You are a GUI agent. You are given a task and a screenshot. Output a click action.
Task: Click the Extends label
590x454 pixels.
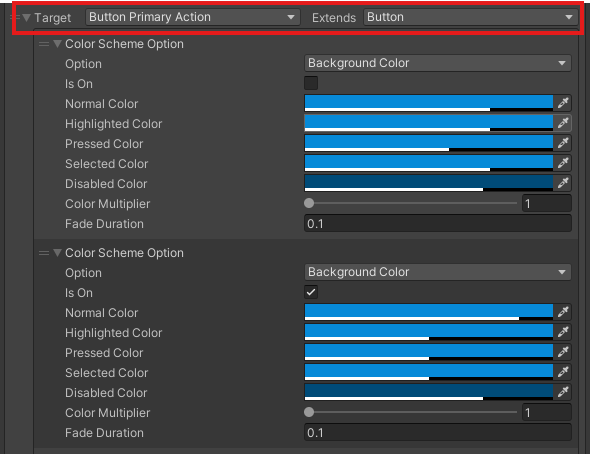334,18
